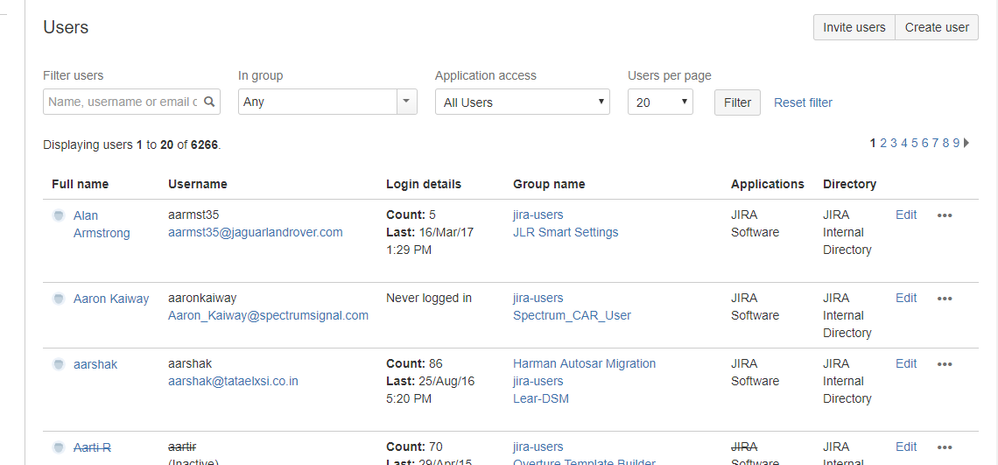This screenshot has height=465, width=998.
Task: Open the Lear-DSM group link
Action: pyautogui.click(x=540, y=398)
